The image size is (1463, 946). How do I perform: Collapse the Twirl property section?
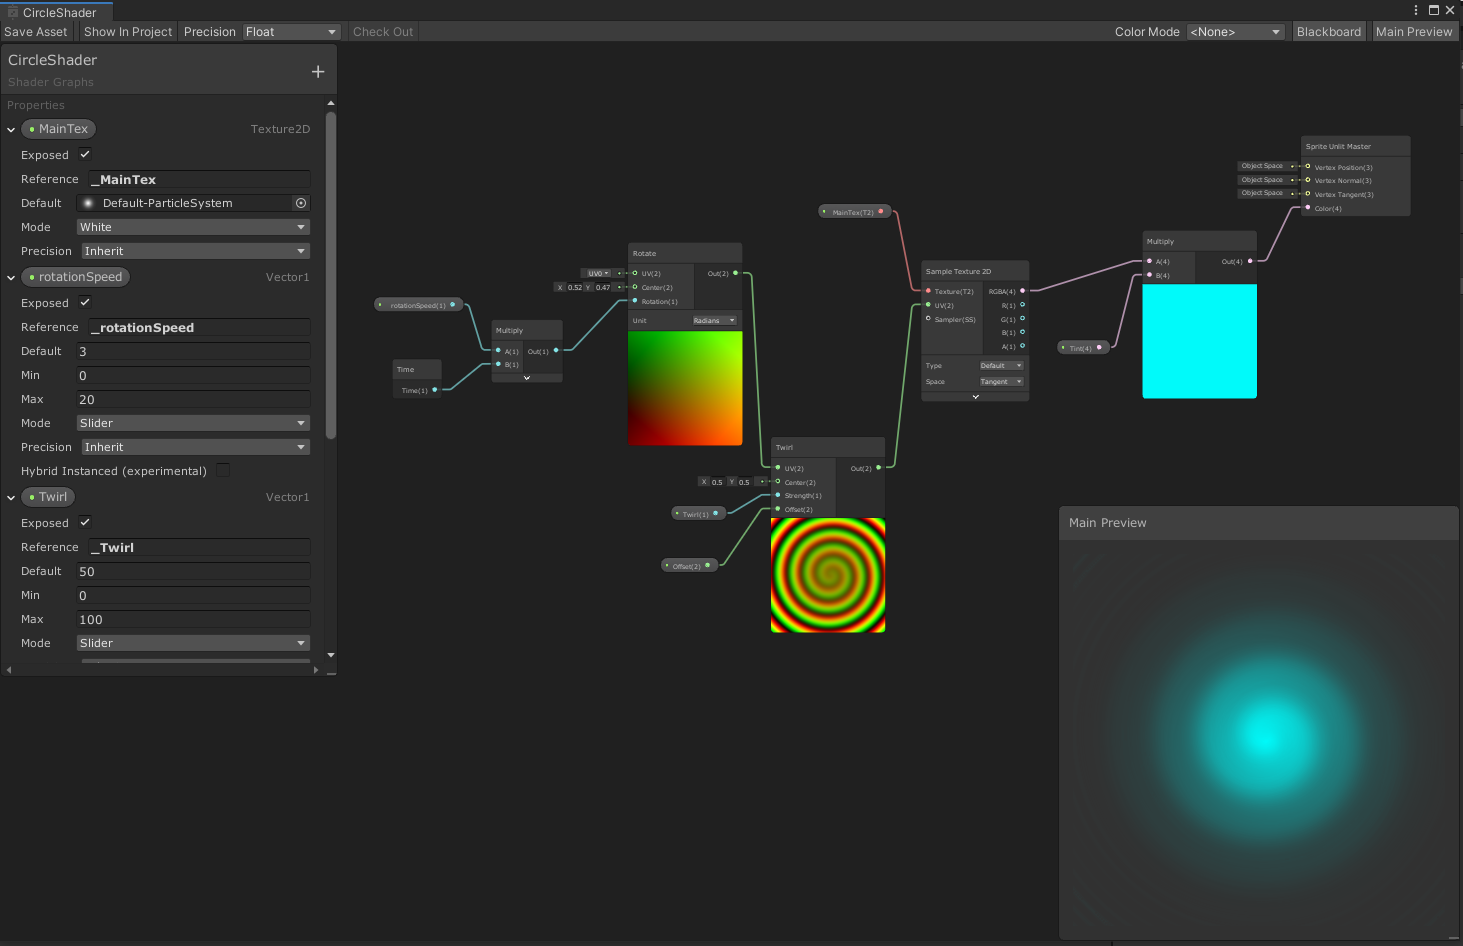click(11, 498)
